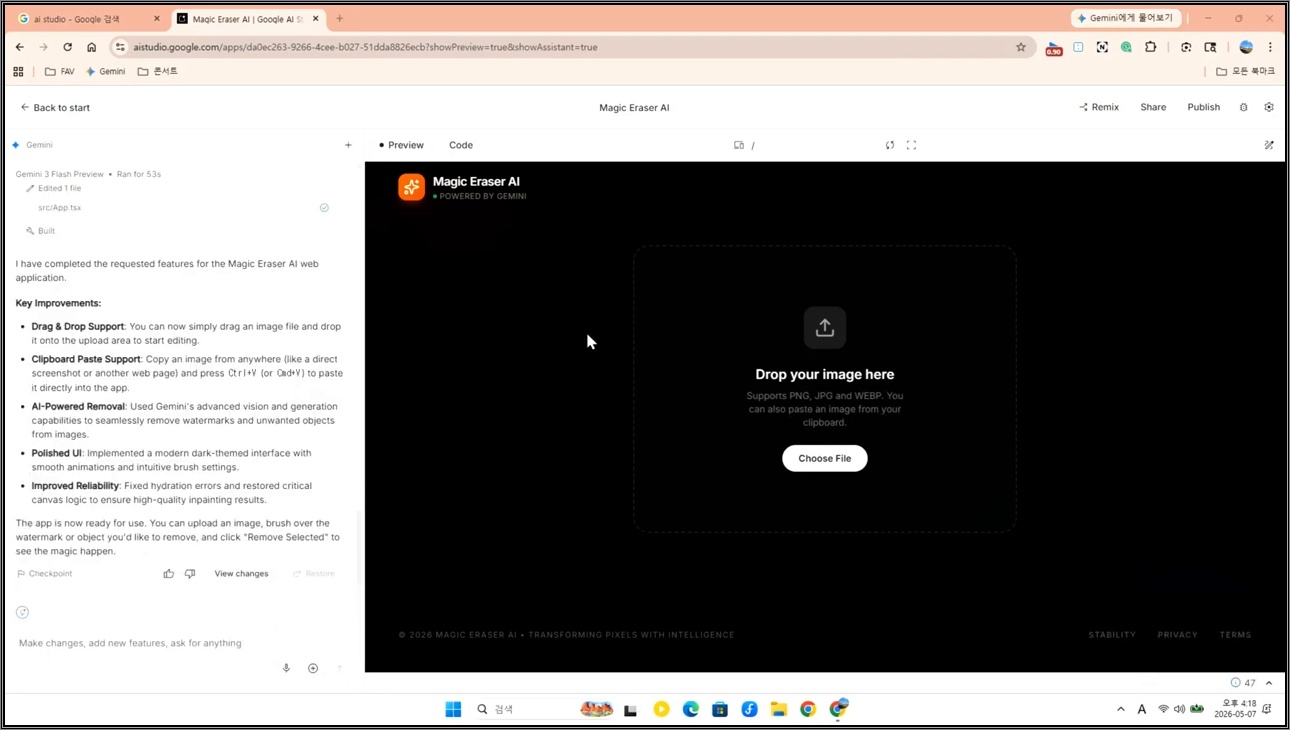Viewport: 1290px width, 730px height.
Task: Switch to the Preview tab
Action: click(401, 145)
